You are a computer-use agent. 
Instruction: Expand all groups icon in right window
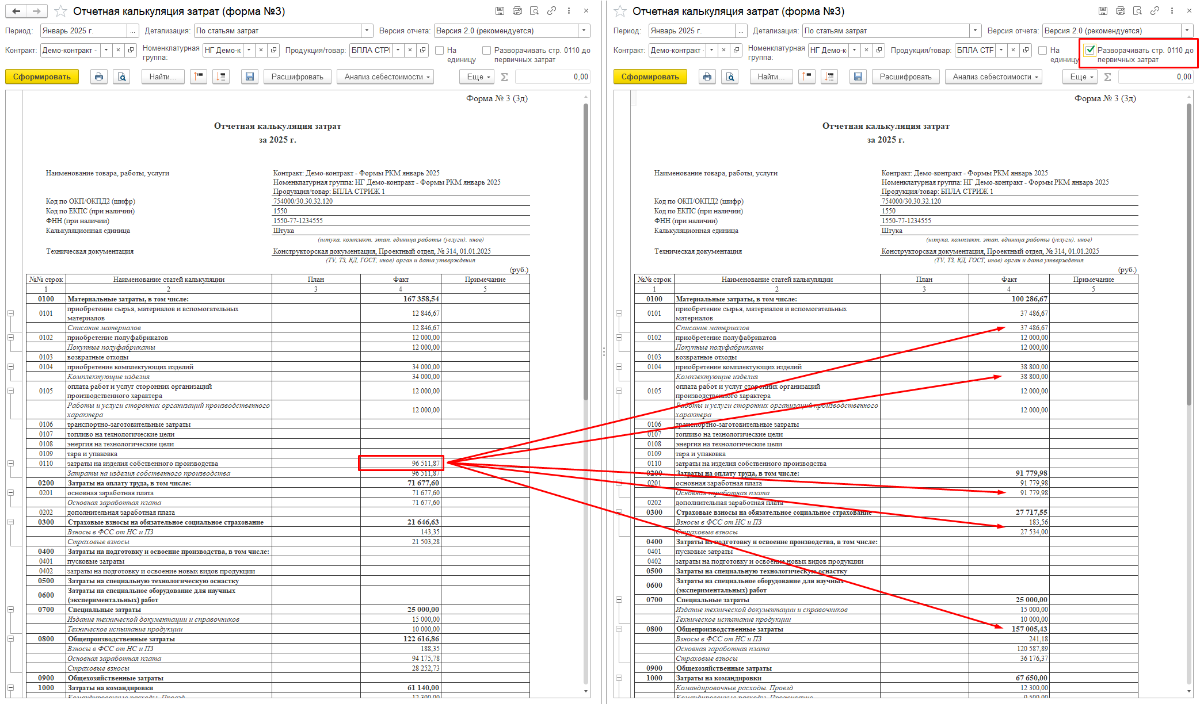(831, 76)
